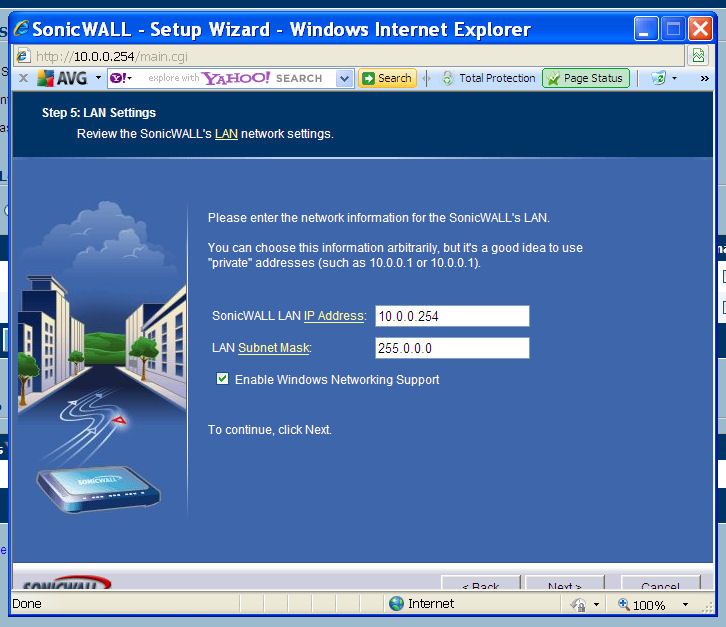This screenshot has width=726, height=627.
Task: Edit the SonicWALL LAN IP Address field
Action: pyautogui.click(x=452, y=316)
